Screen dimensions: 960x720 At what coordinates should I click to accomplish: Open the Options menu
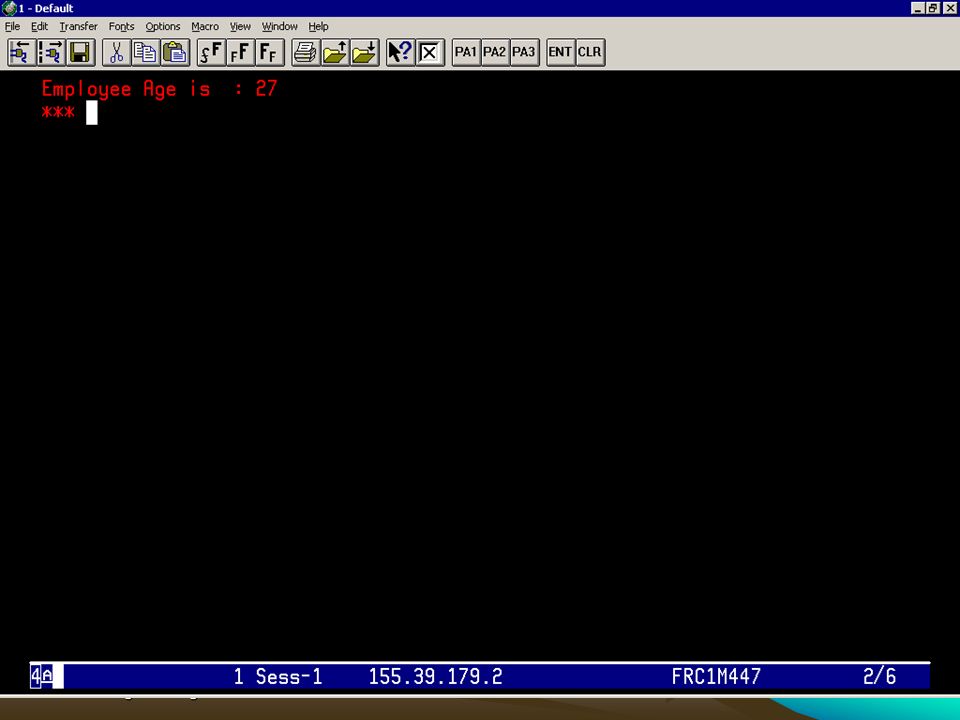(x=163, y=26)
